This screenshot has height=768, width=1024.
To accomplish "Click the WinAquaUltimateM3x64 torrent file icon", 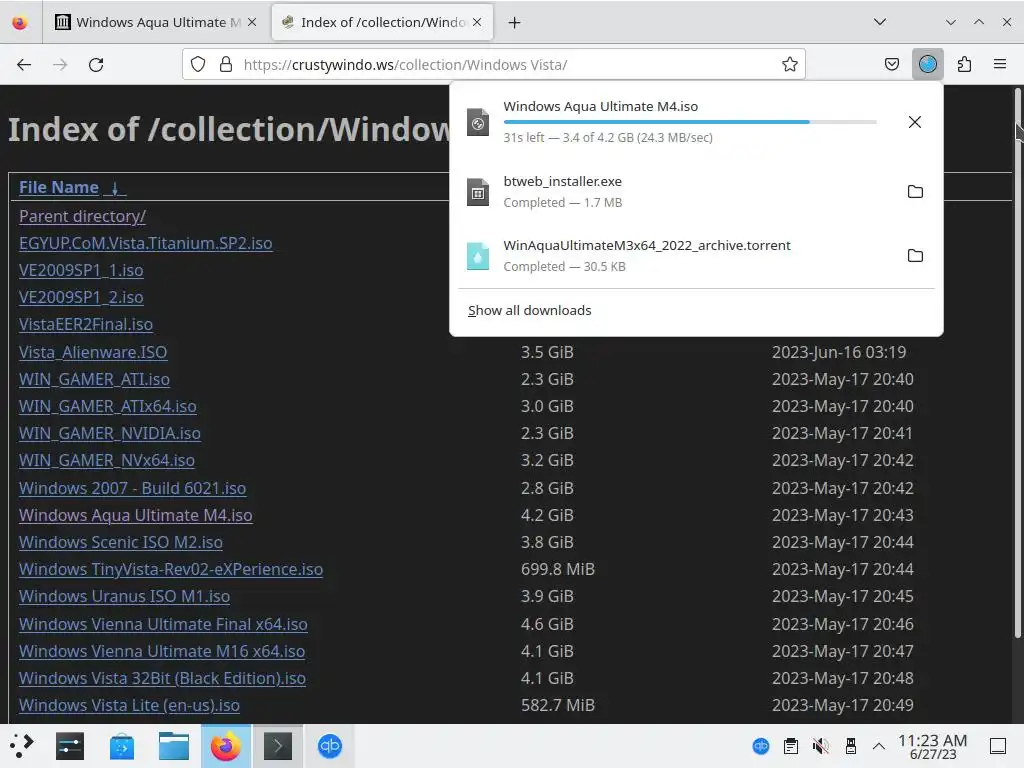I will point(477,256).
